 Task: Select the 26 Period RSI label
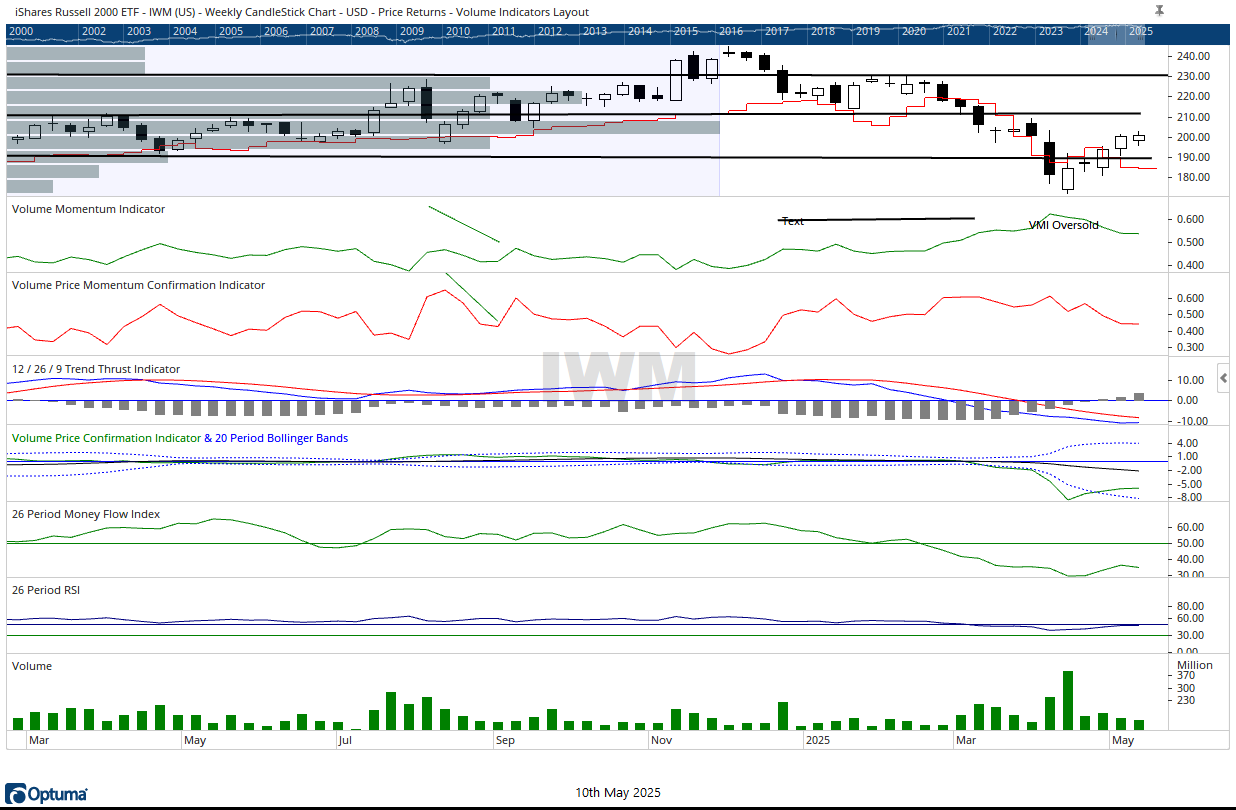pyautogui.click(x=46, y=590)
